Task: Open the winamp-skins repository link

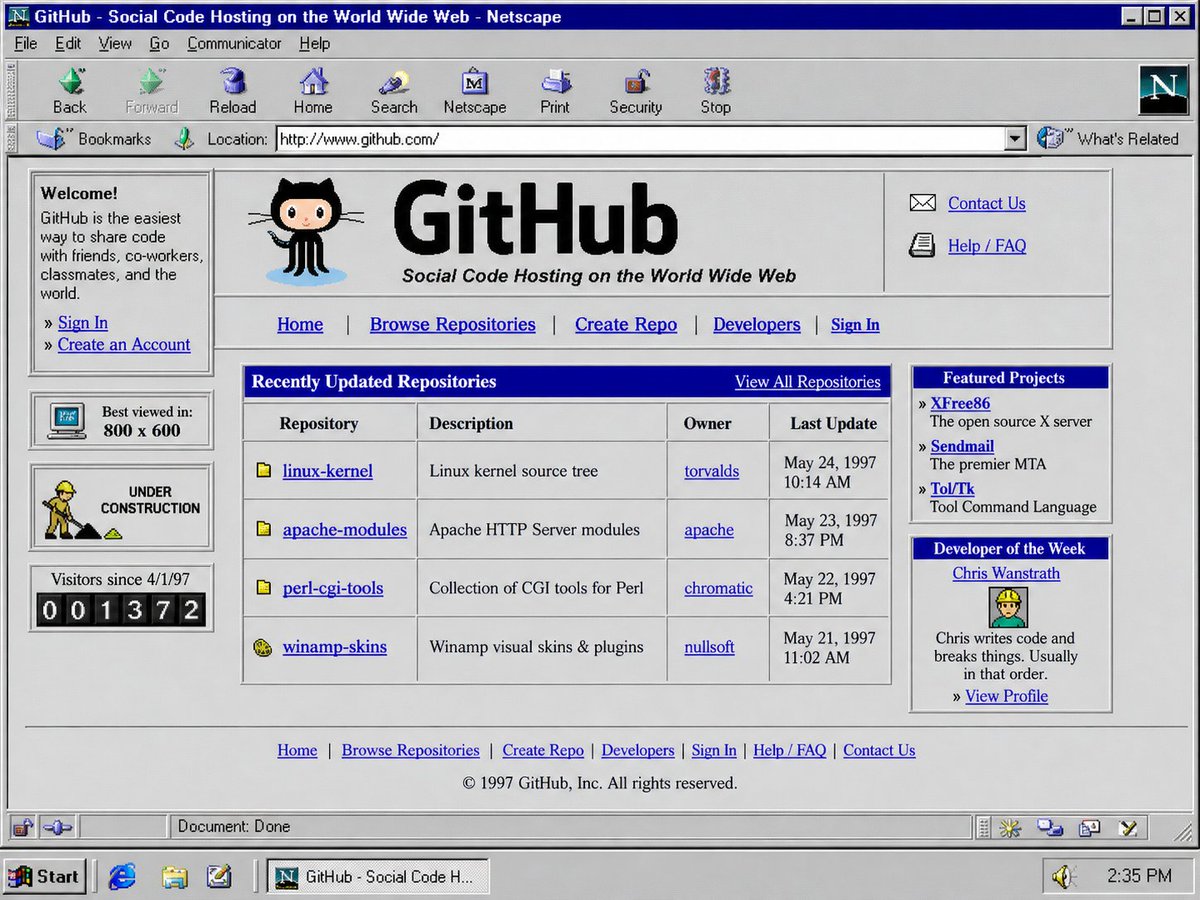Action: click(335, 647)
